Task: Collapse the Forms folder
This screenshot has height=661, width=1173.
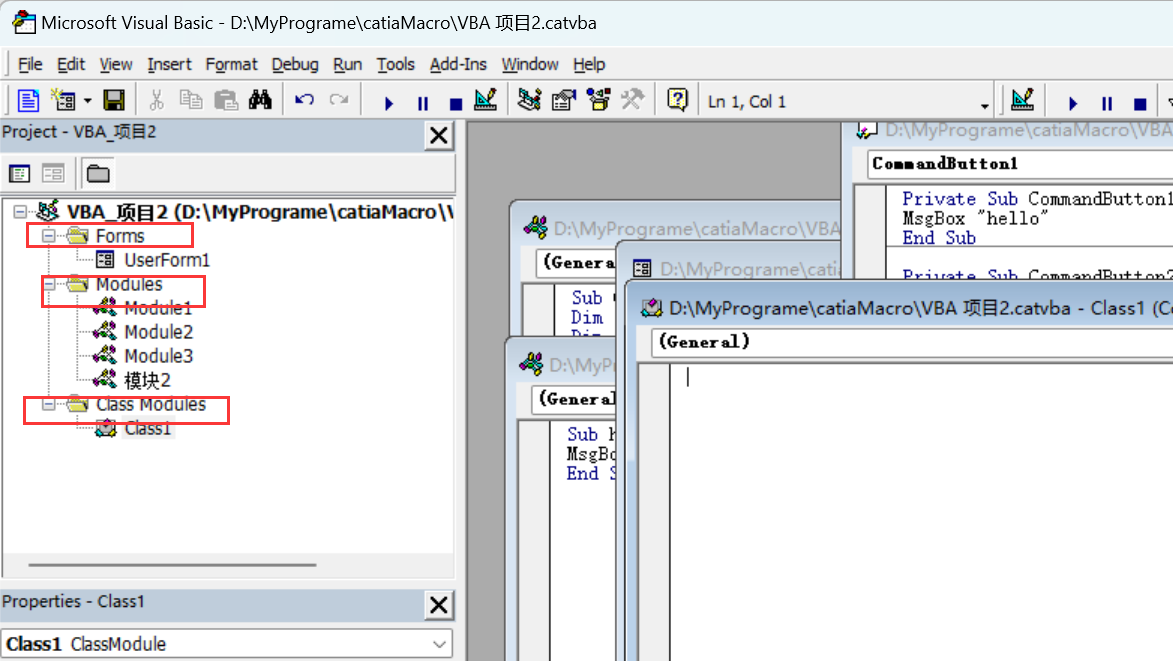Action: coord(49,236)
